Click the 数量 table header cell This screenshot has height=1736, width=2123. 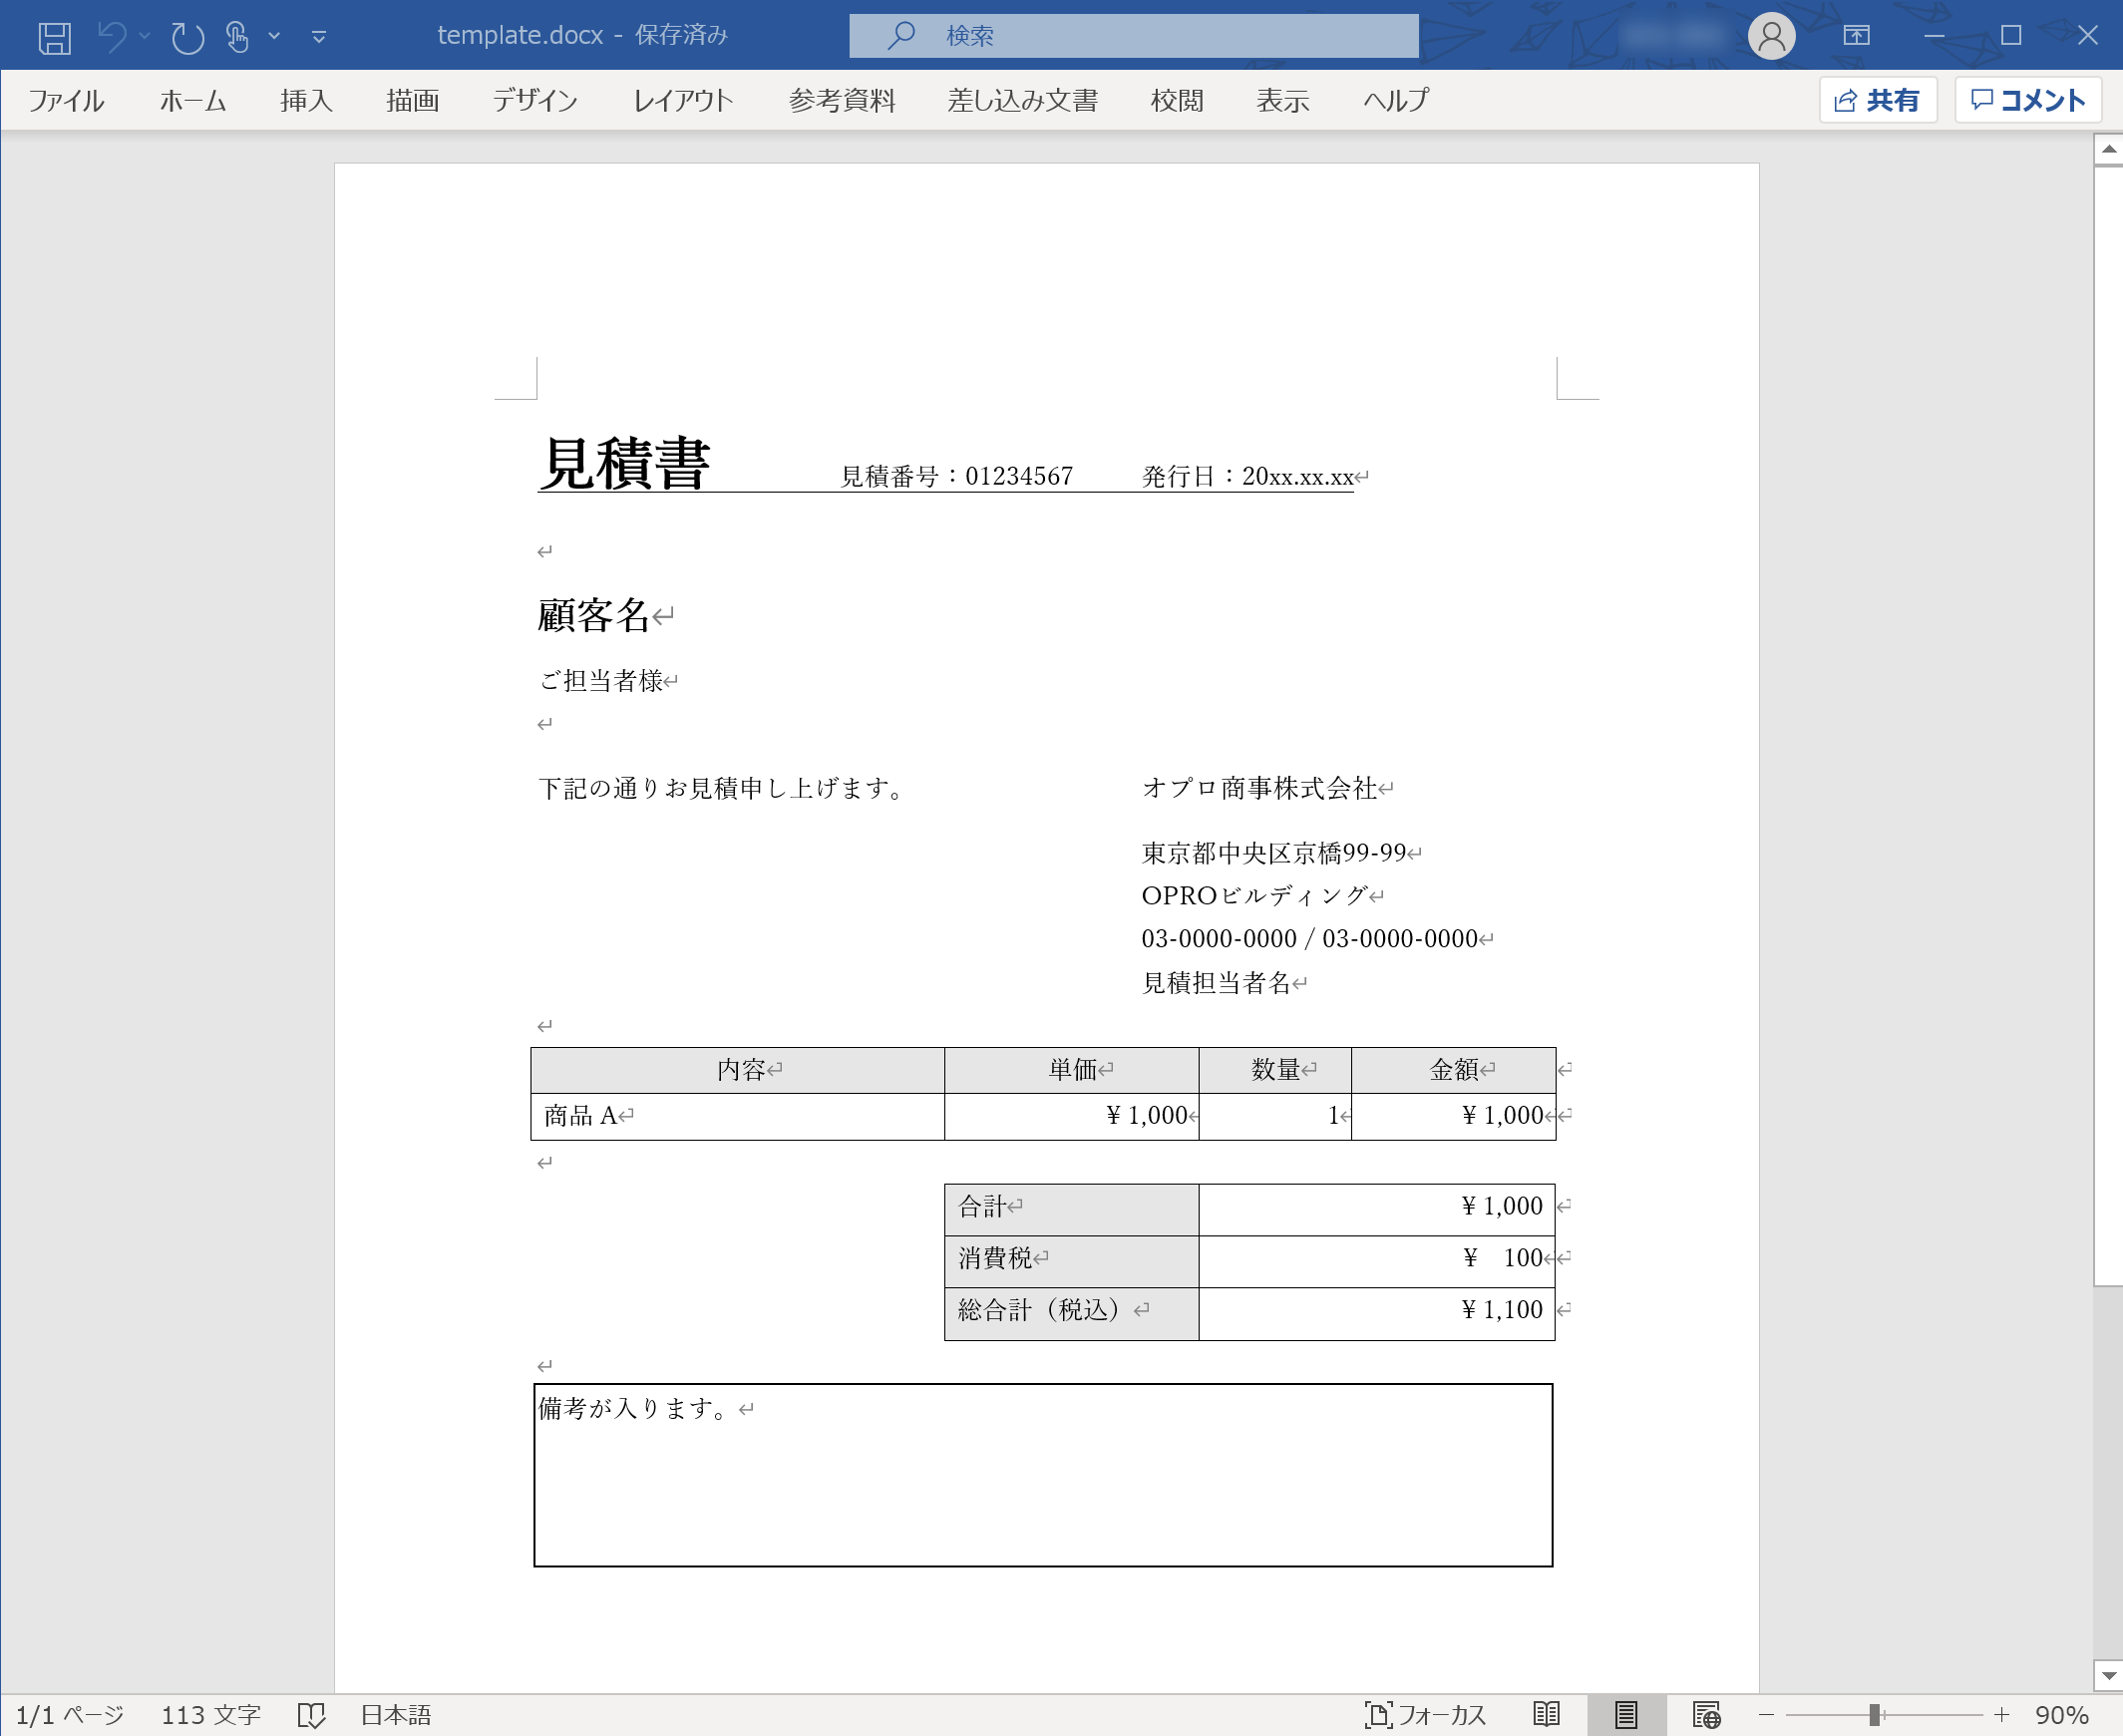point(1275,1071)
